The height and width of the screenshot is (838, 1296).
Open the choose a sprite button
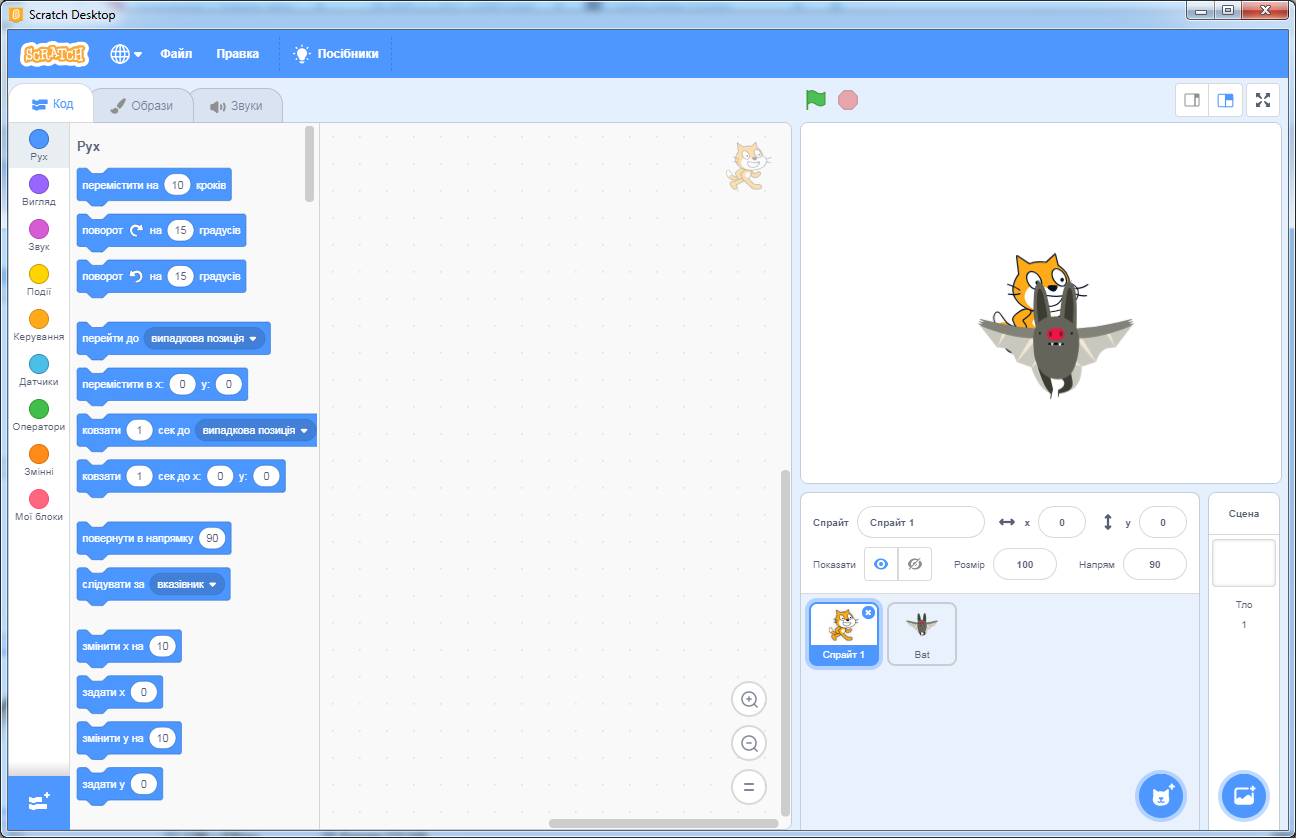pos(1161,796)
